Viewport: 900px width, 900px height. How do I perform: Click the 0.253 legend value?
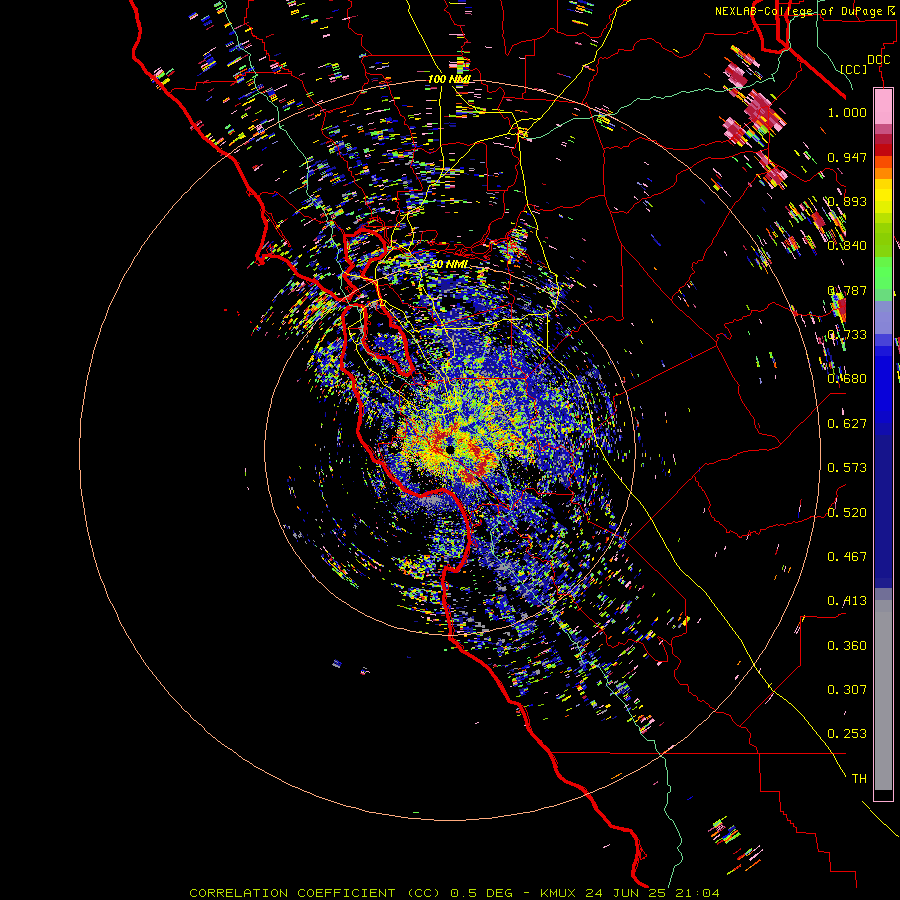point(847,734)
